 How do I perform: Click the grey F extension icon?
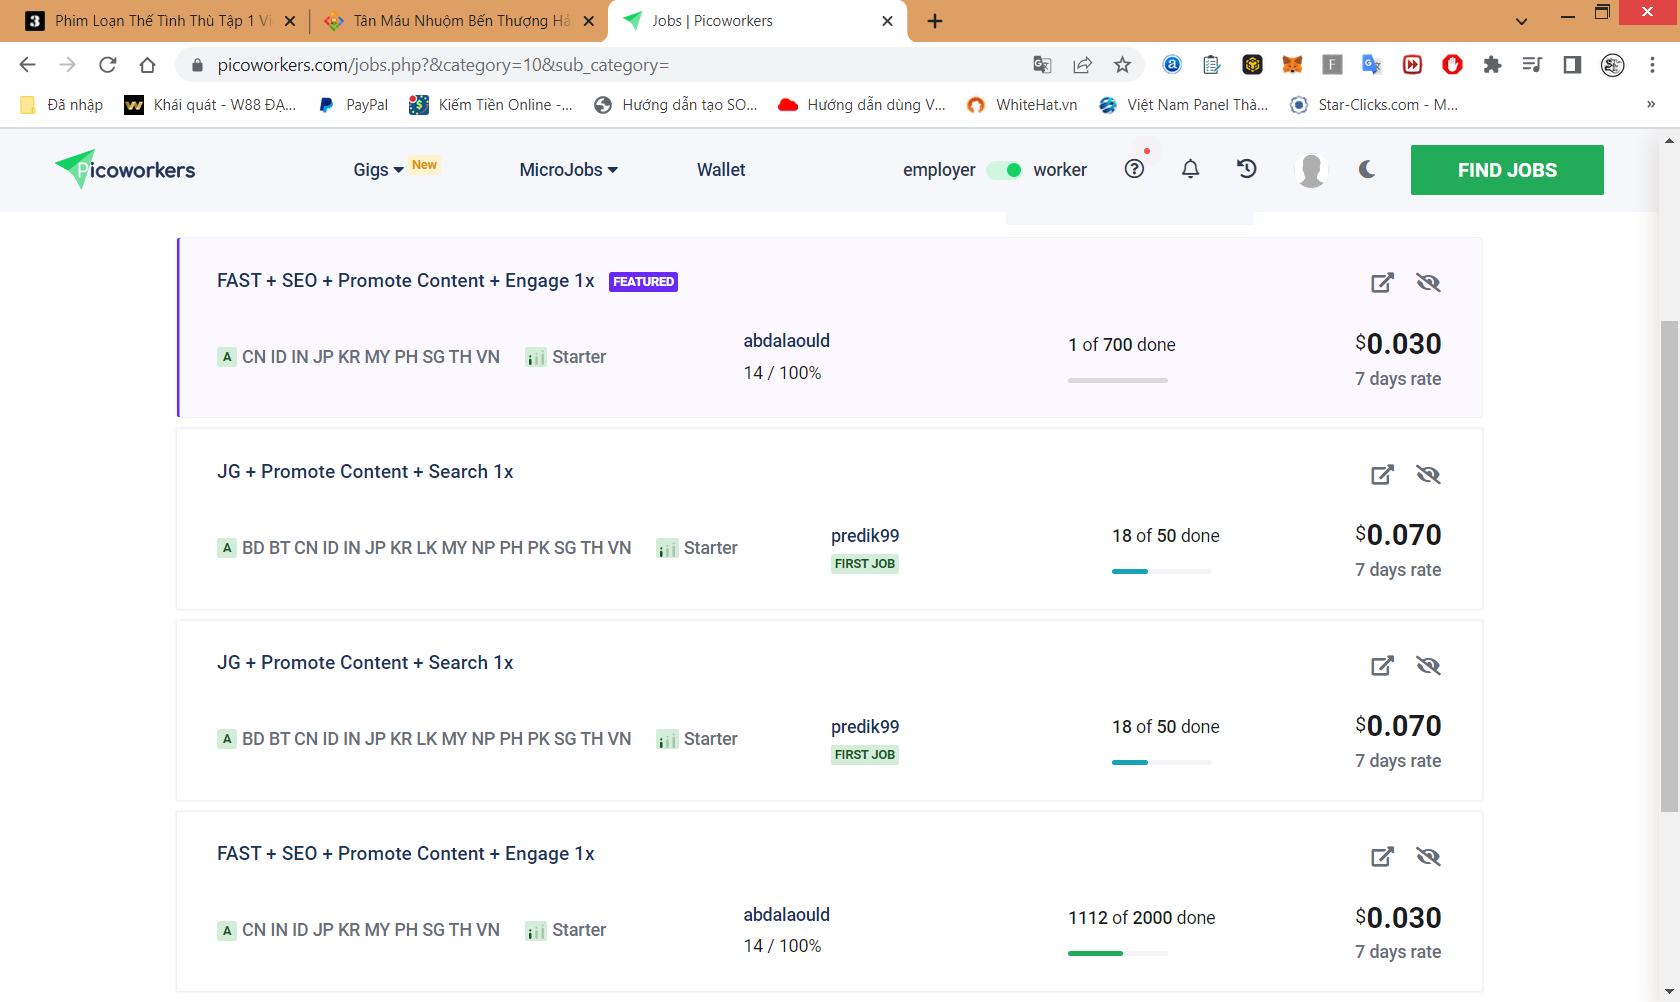coord(1332,65)
